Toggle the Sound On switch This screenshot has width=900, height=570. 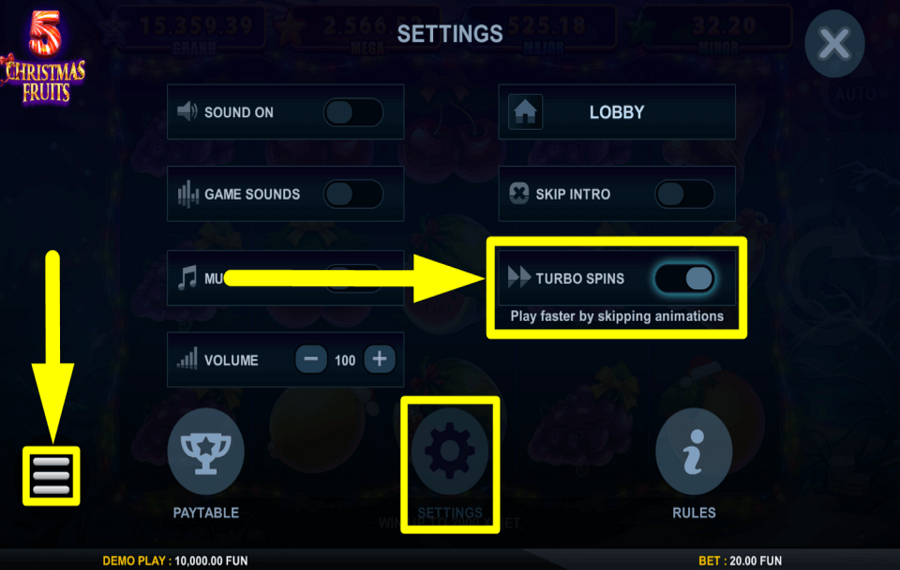click(354, 112)
